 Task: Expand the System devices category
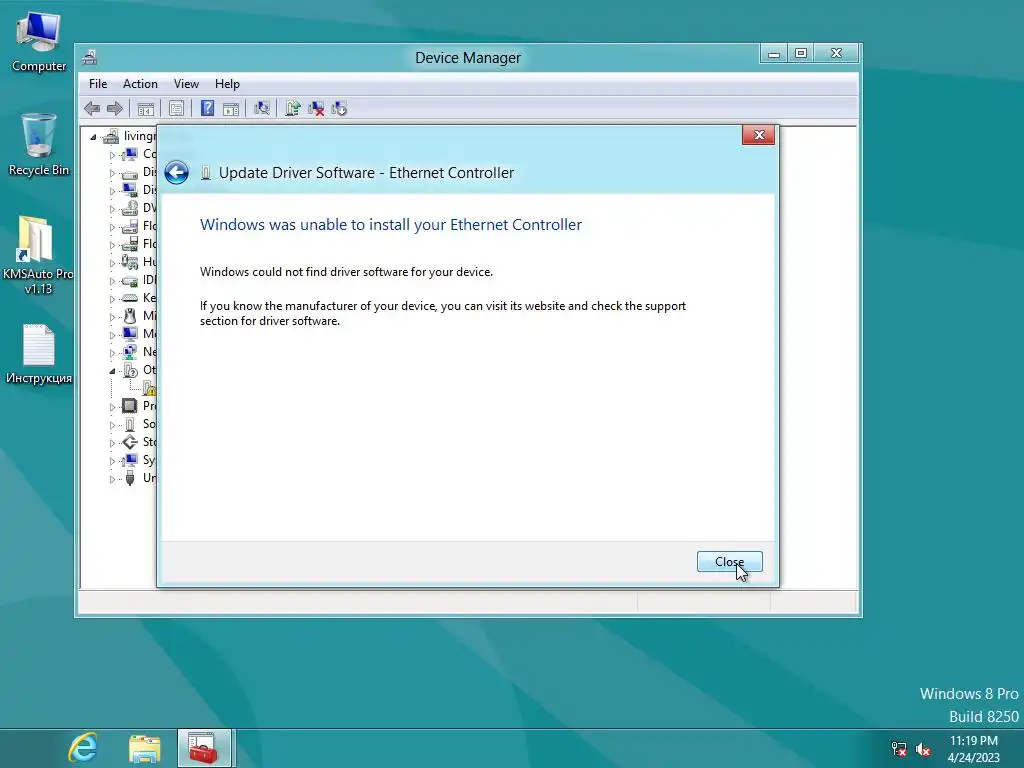[112, 461]
